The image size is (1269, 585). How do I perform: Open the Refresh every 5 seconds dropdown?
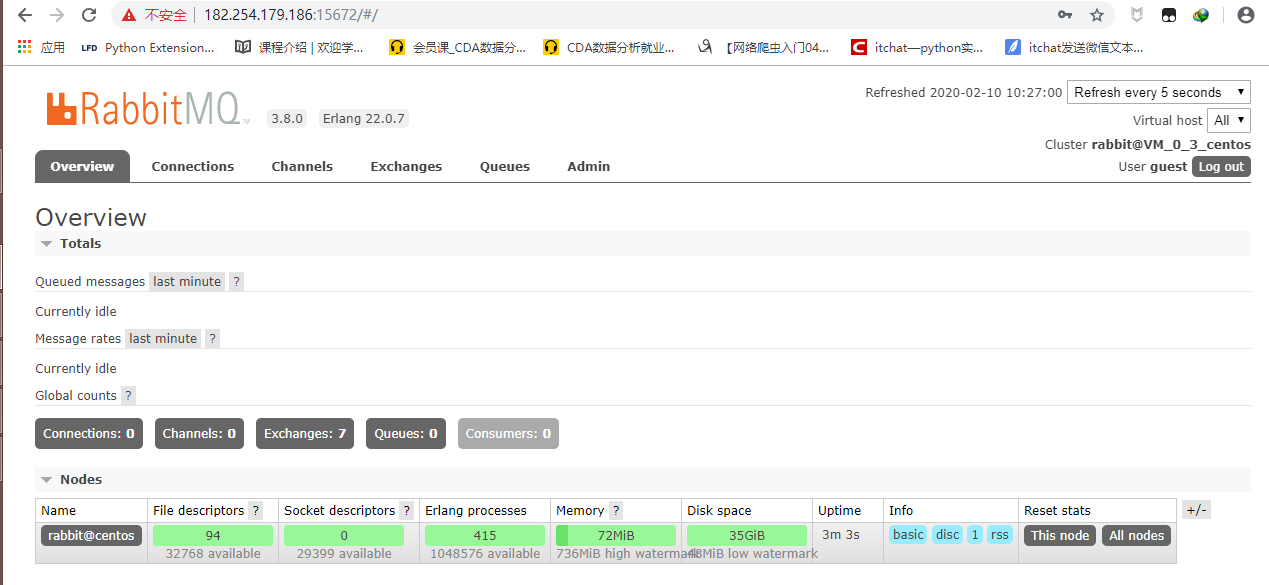click(1158, 92)
